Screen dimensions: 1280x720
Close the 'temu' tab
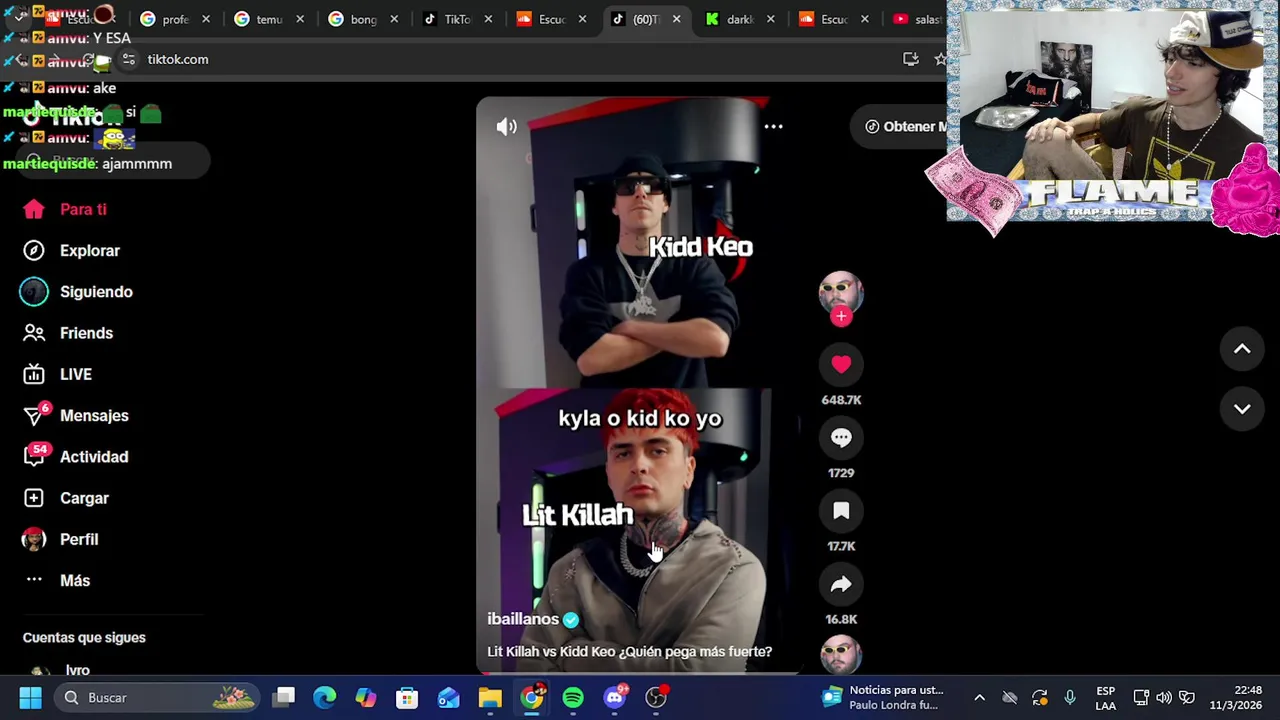[300, 19]
